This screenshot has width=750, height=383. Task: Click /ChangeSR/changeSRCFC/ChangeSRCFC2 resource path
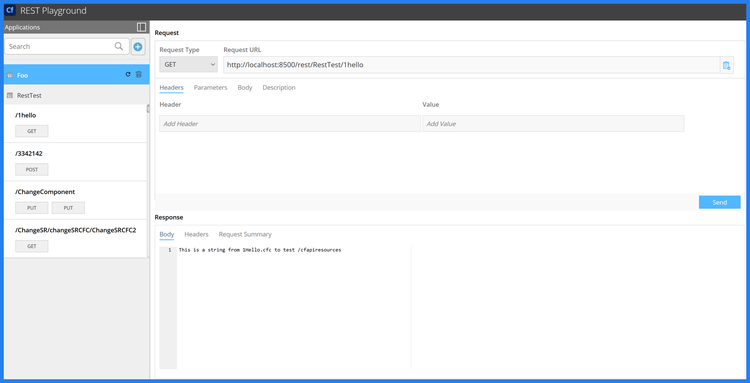pos(76,230)
